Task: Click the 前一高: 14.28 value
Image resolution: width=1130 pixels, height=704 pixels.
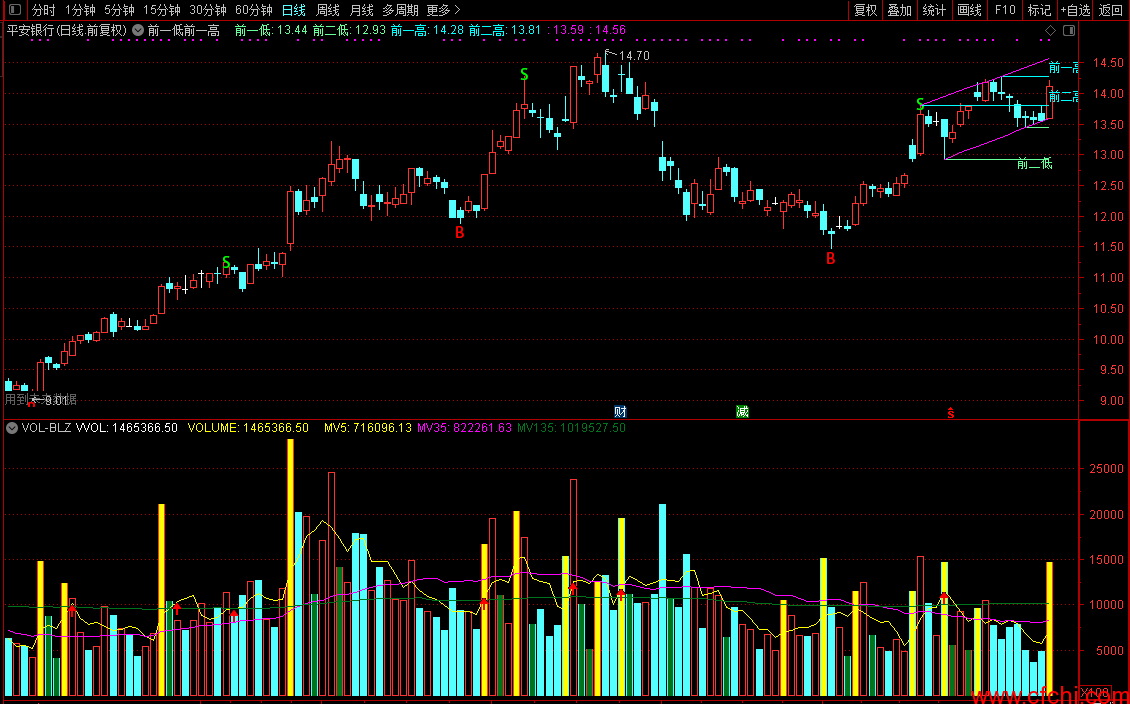Action: [x=427, y=30]
